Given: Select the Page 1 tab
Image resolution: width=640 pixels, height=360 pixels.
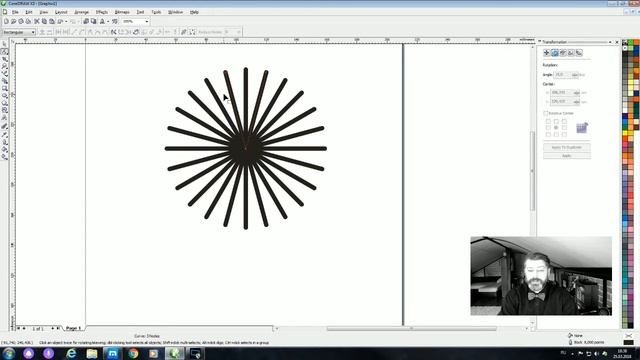Looking at the screenshot, I should pos(73,328).
